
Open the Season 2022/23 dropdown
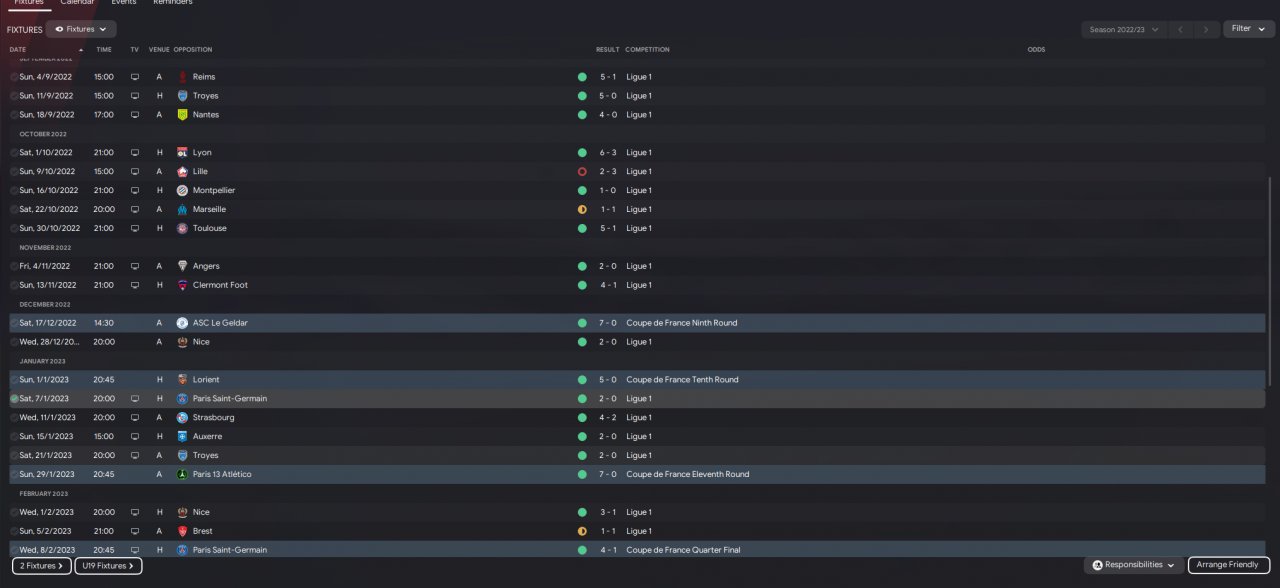1124,29
